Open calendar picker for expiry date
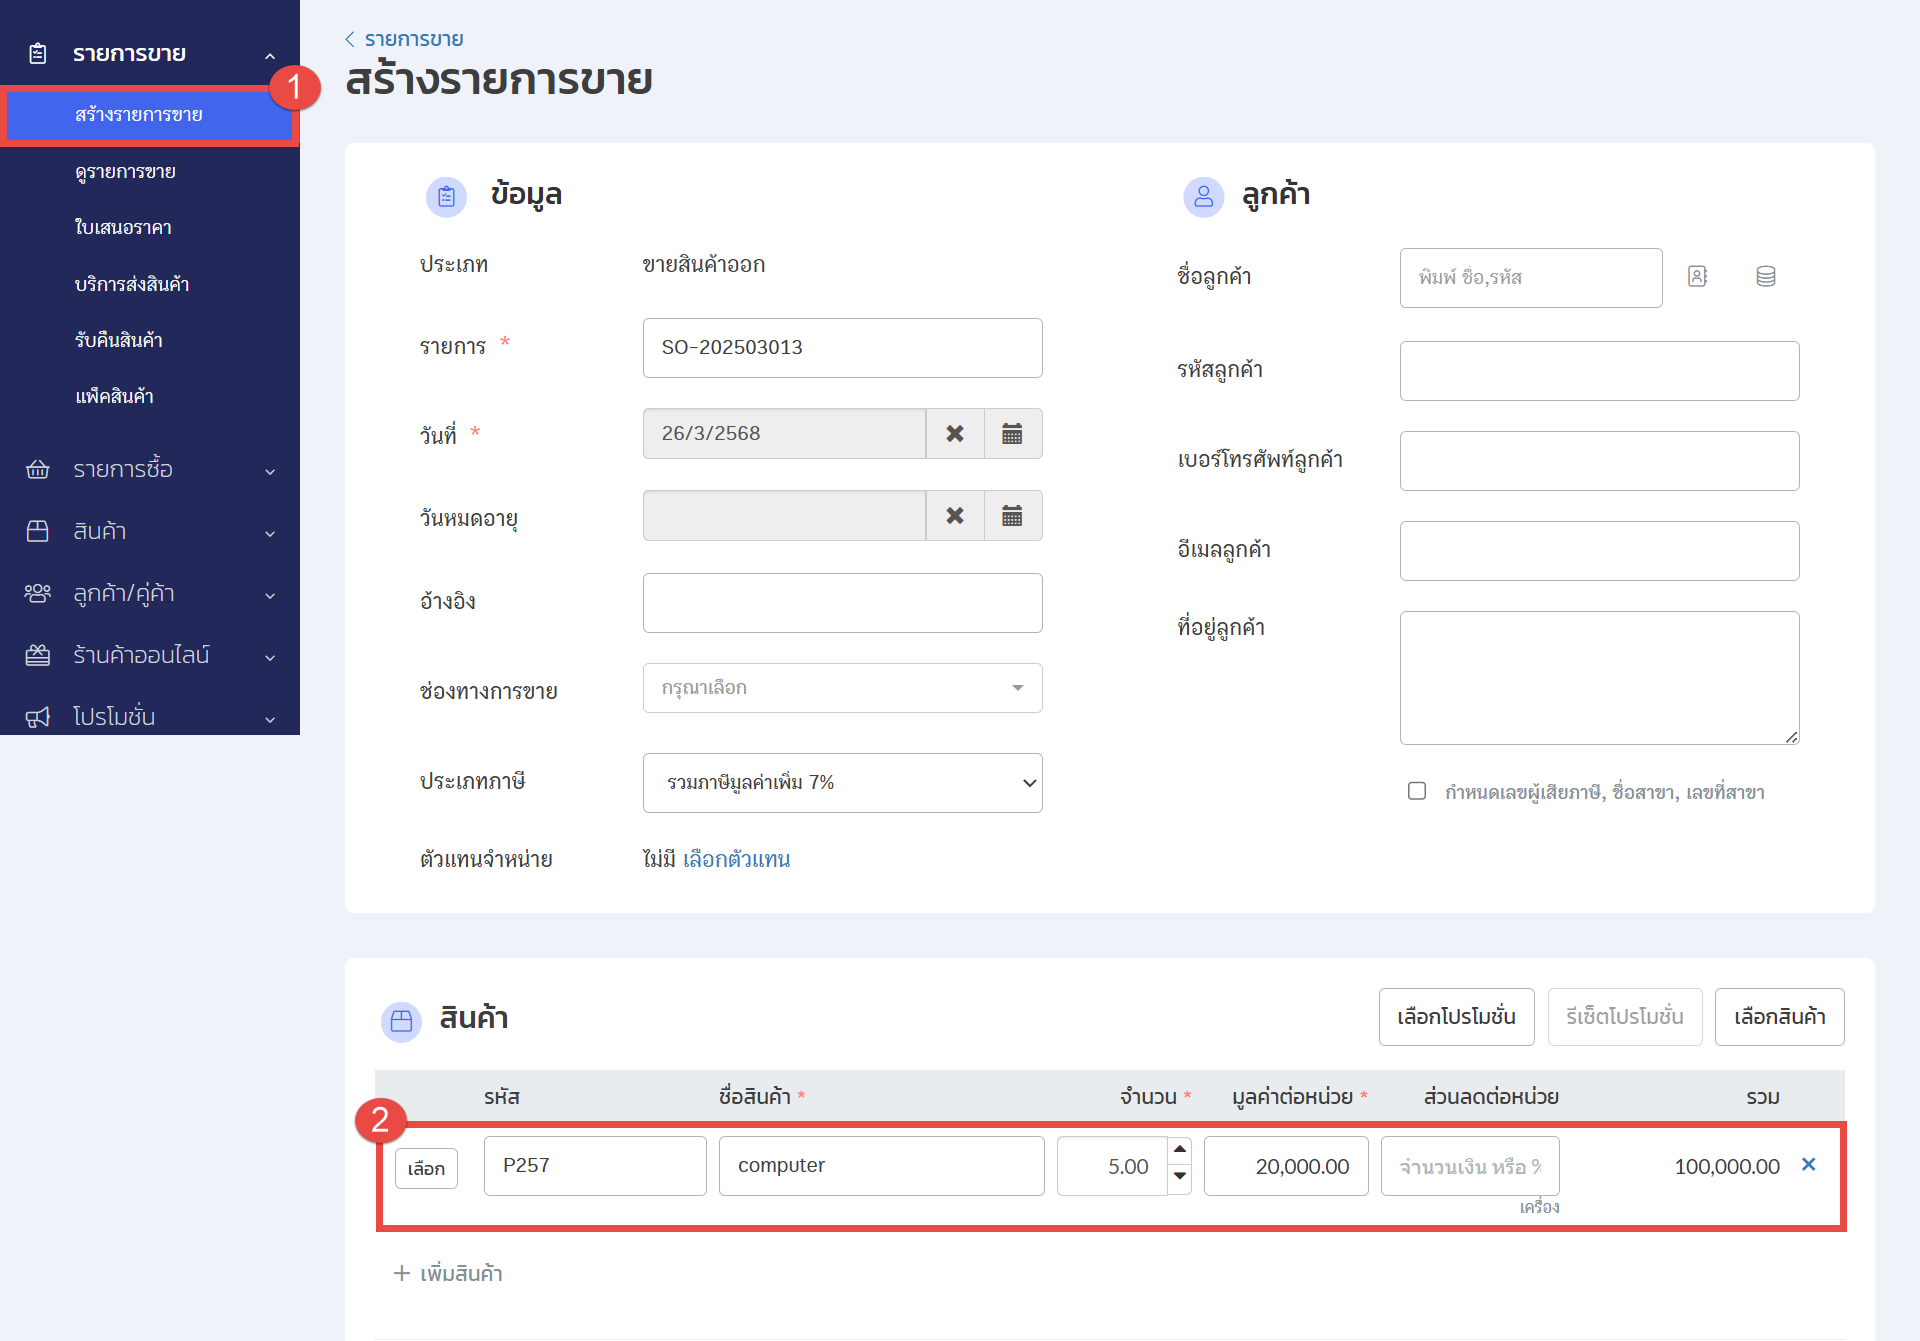 click(1012, 515)
